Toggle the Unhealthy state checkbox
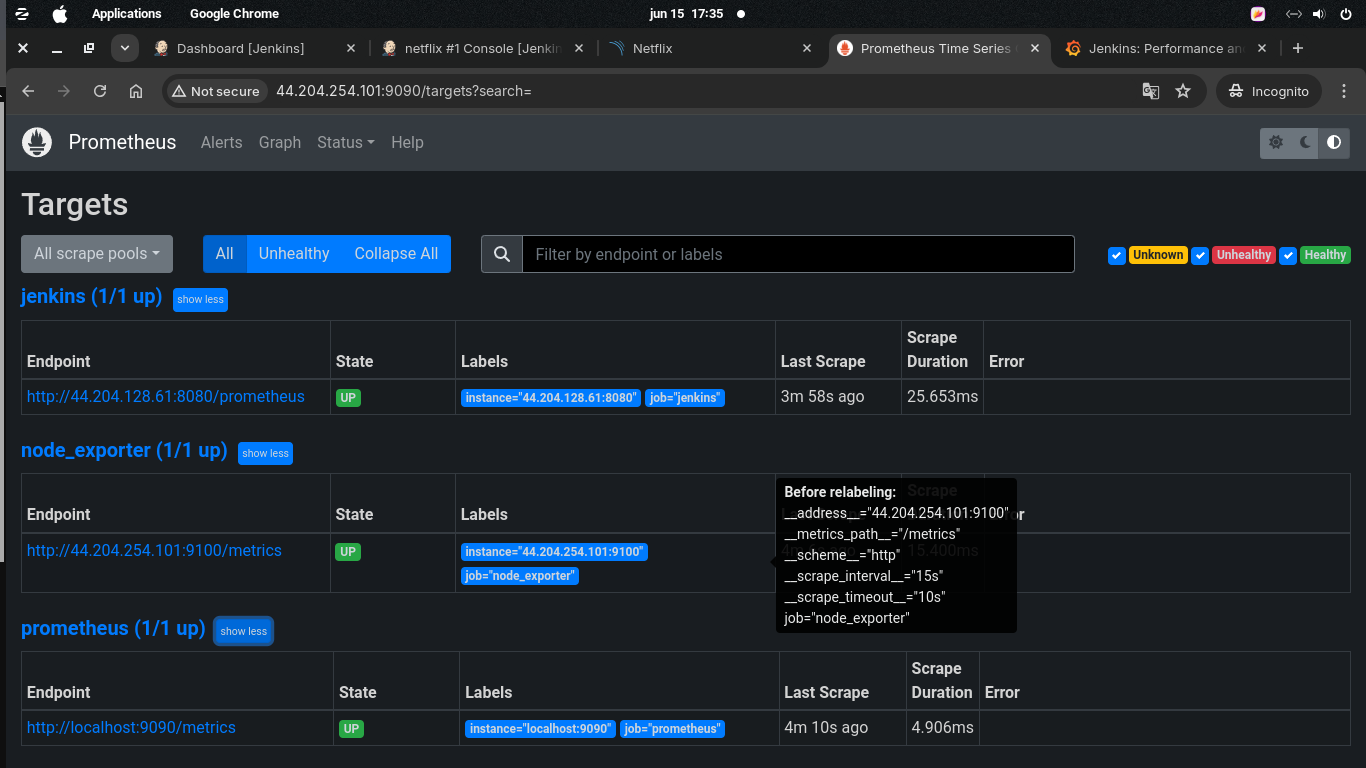 click(1201, 255)
